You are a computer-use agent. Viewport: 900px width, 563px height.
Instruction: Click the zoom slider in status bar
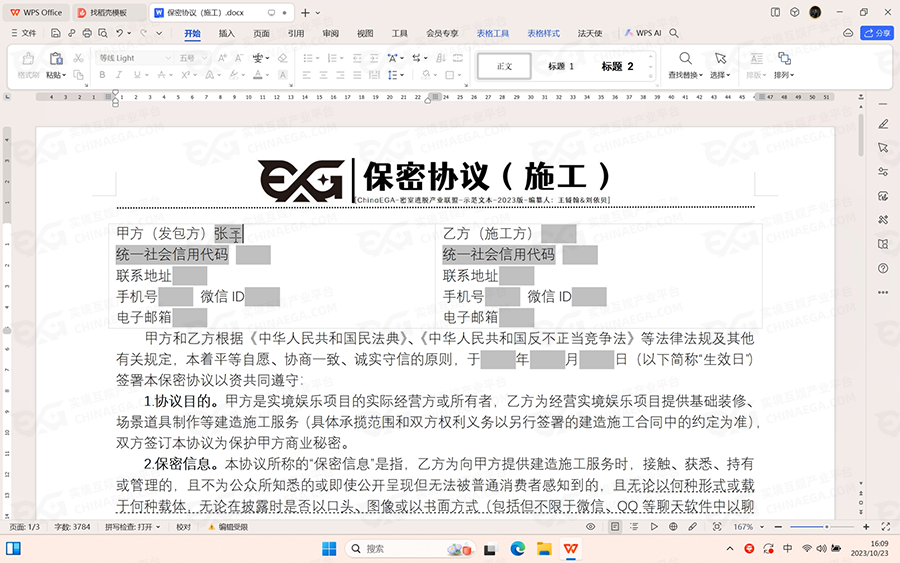coord(820,527)
